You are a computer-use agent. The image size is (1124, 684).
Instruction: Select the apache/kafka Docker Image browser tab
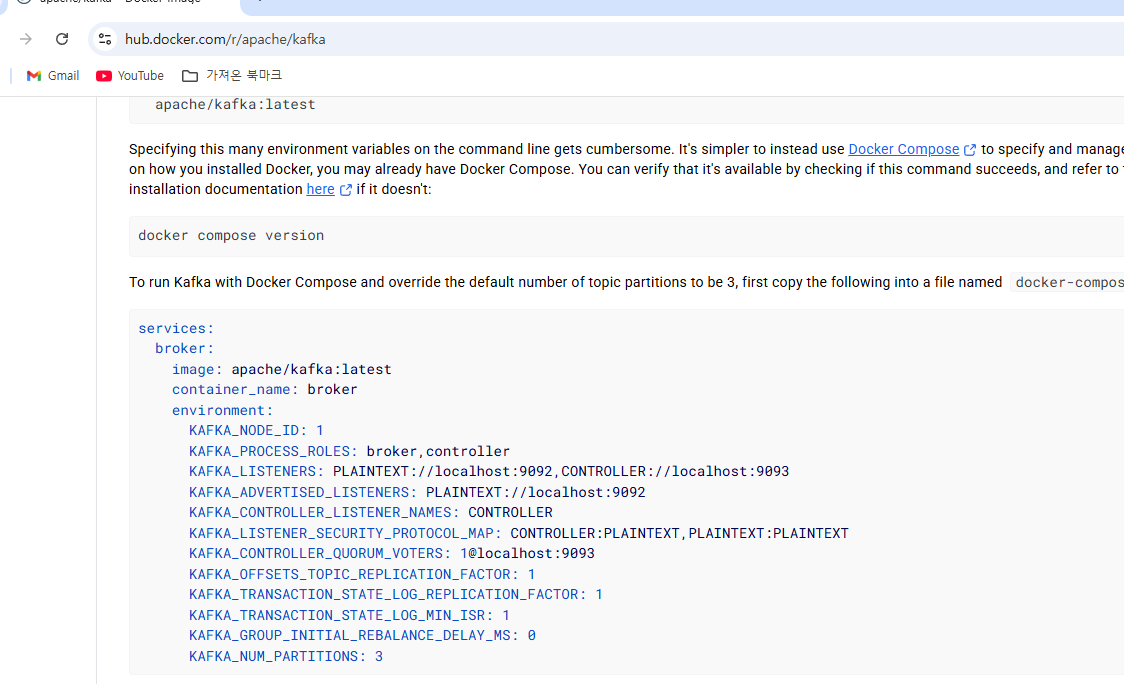coord(120,3)
